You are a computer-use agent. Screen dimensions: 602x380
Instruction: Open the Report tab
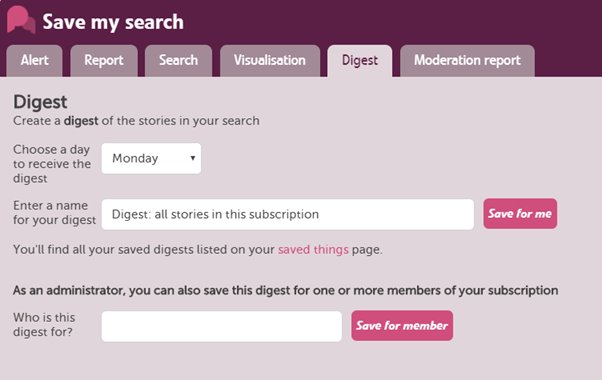coord(104,61)
